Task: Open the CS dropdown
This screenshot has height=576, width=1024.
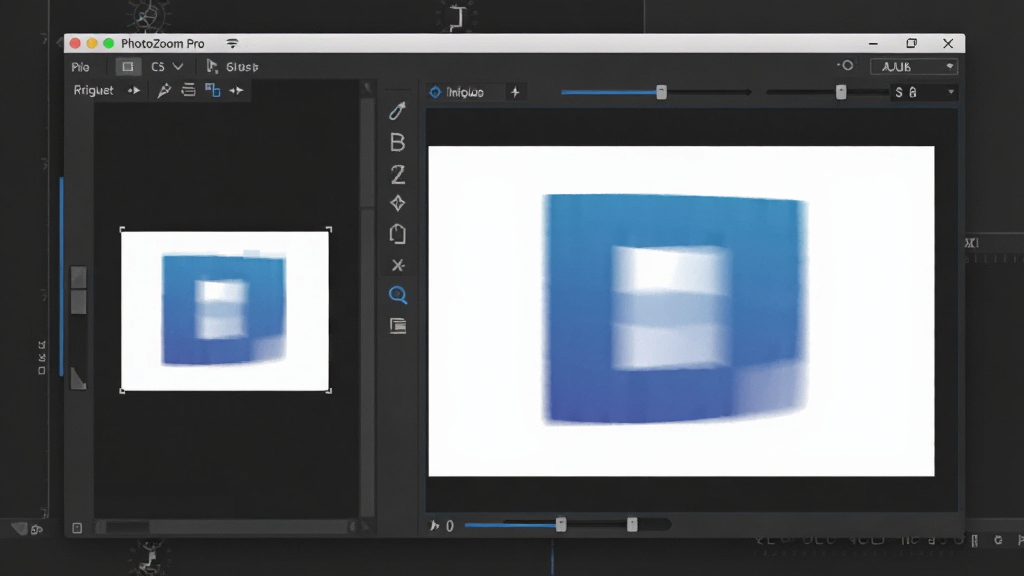Action: (167, 67)
